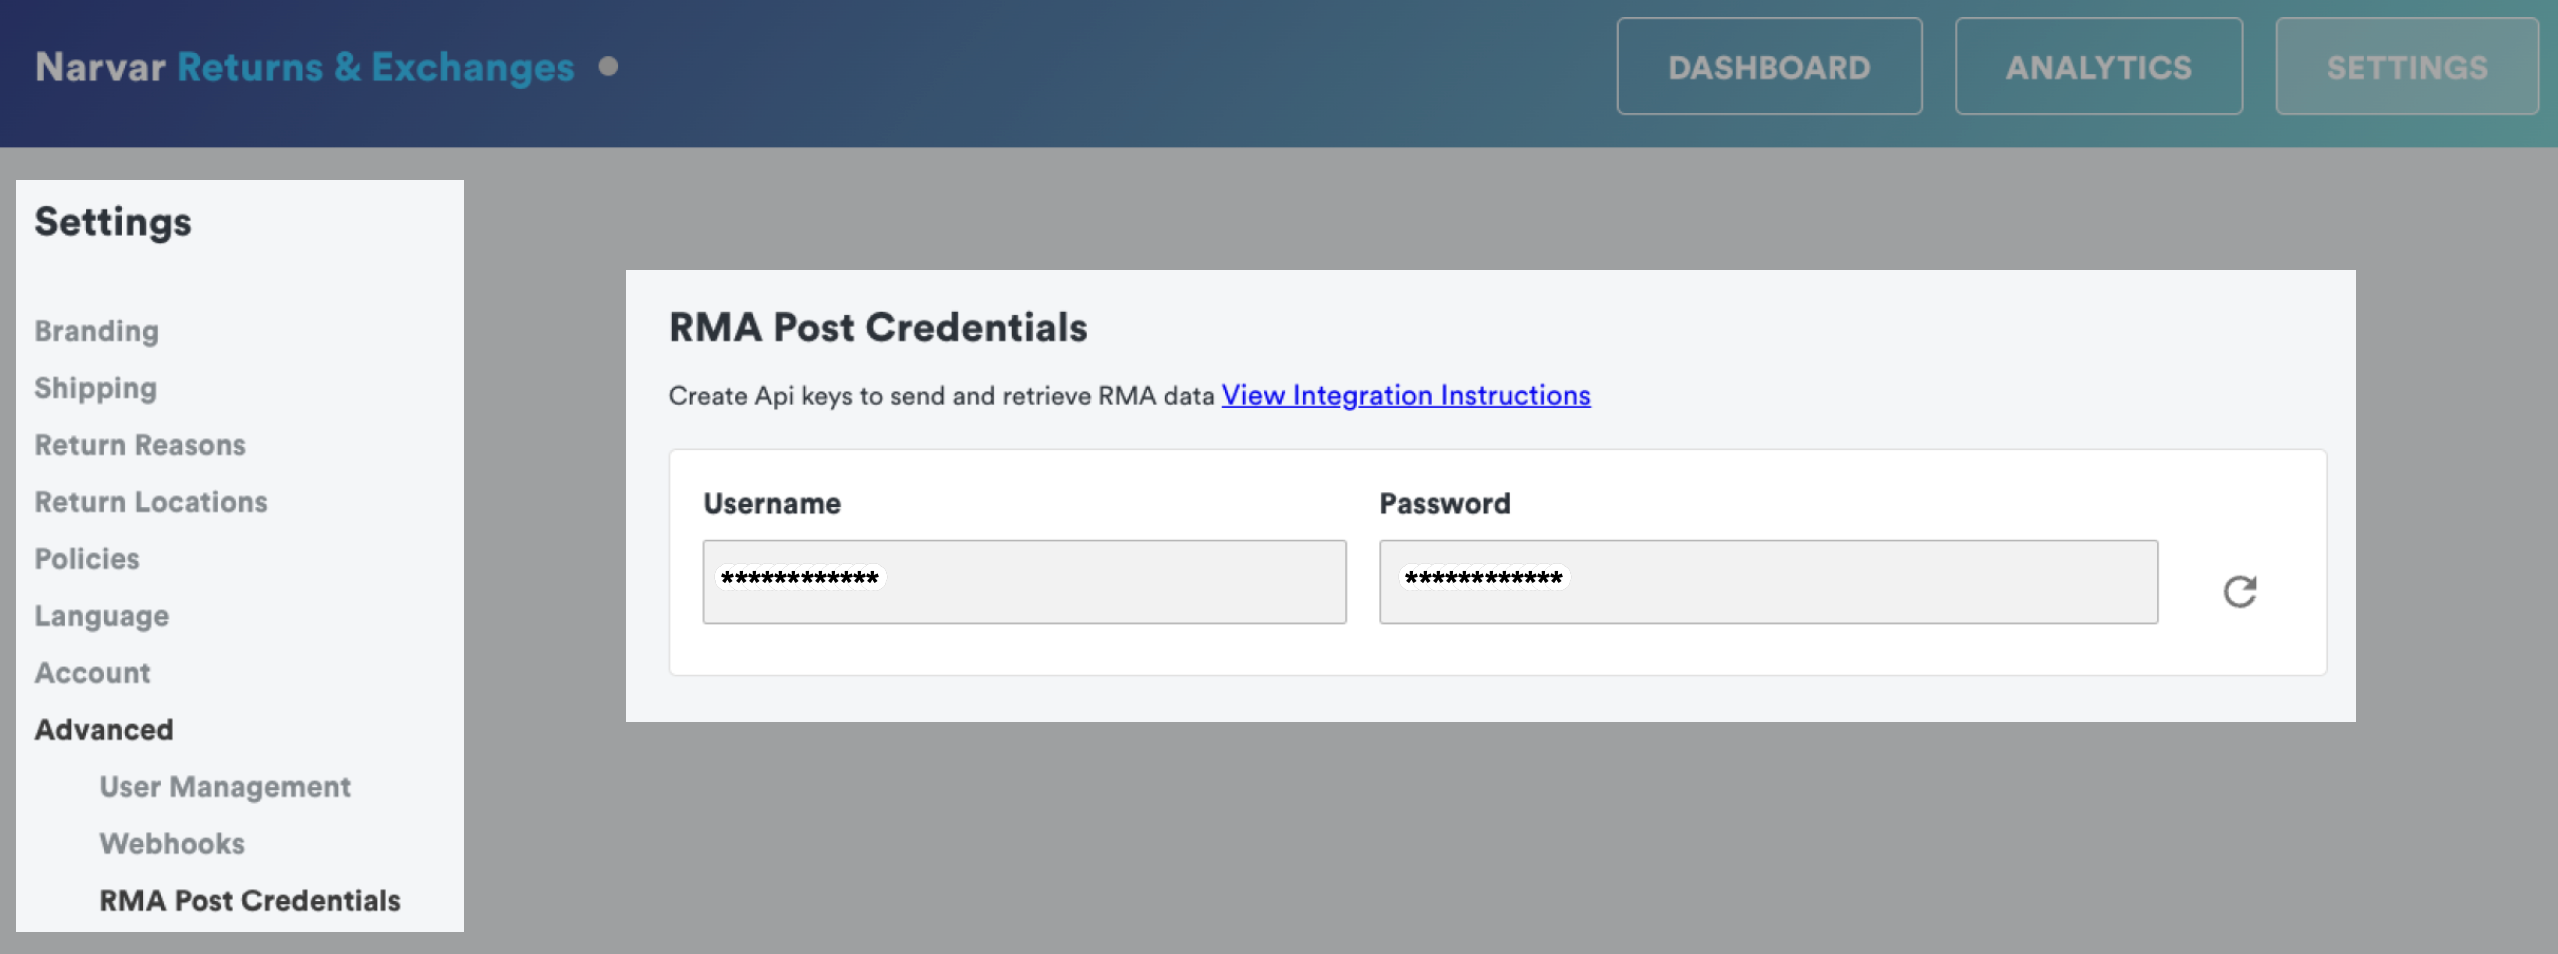2558x954 pixels.
Task: Click the Password credential field
Action: (x=1767, y=582)
